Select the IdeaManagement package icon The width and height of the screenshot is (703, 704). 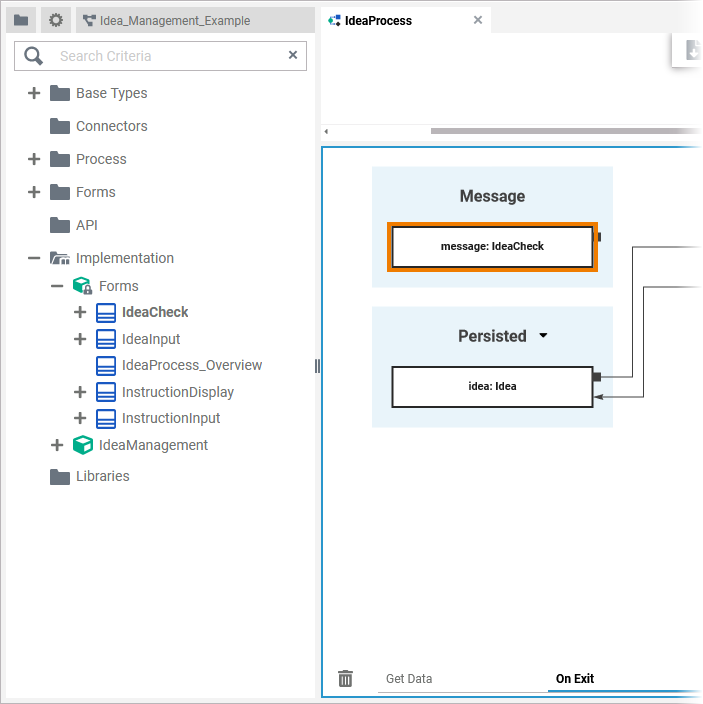pos(83,445)
